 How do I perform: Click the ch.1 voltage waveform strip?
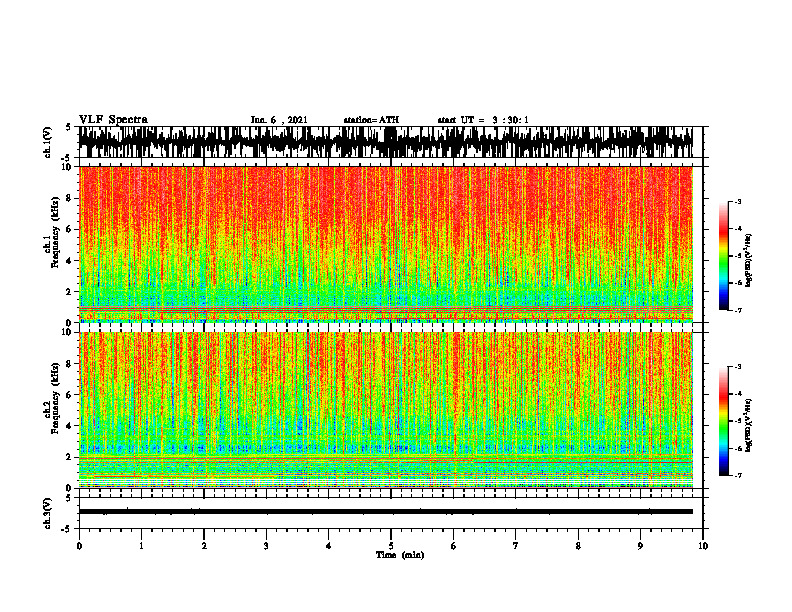point(386,142)
